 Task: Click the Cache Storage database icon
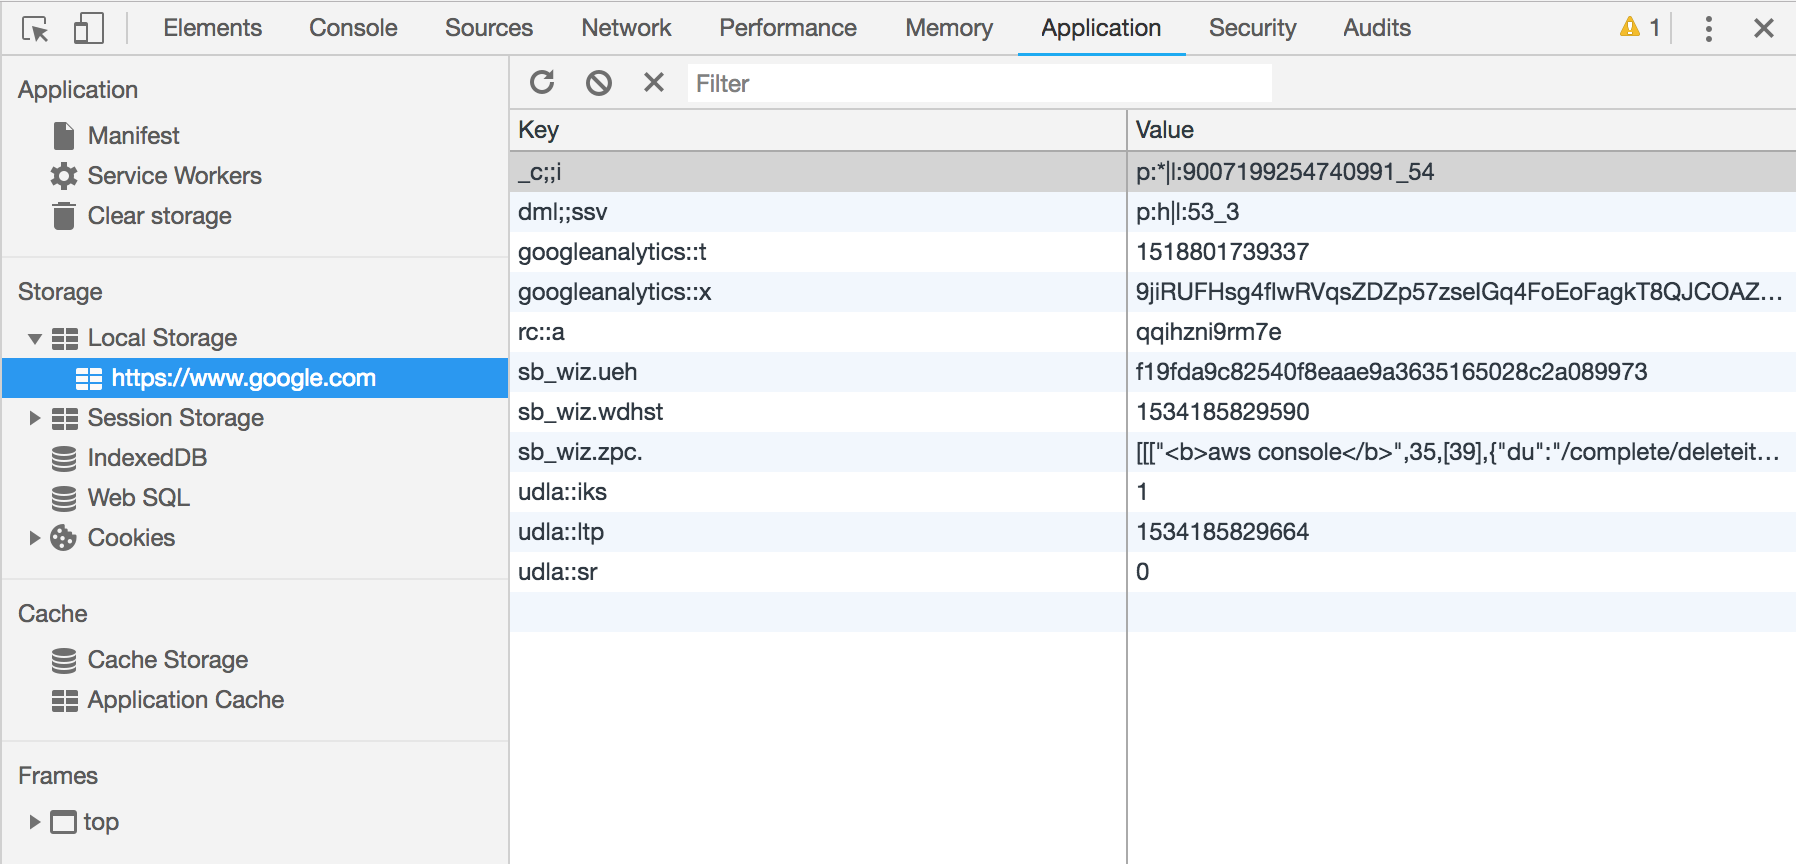[x=64, y=660]
